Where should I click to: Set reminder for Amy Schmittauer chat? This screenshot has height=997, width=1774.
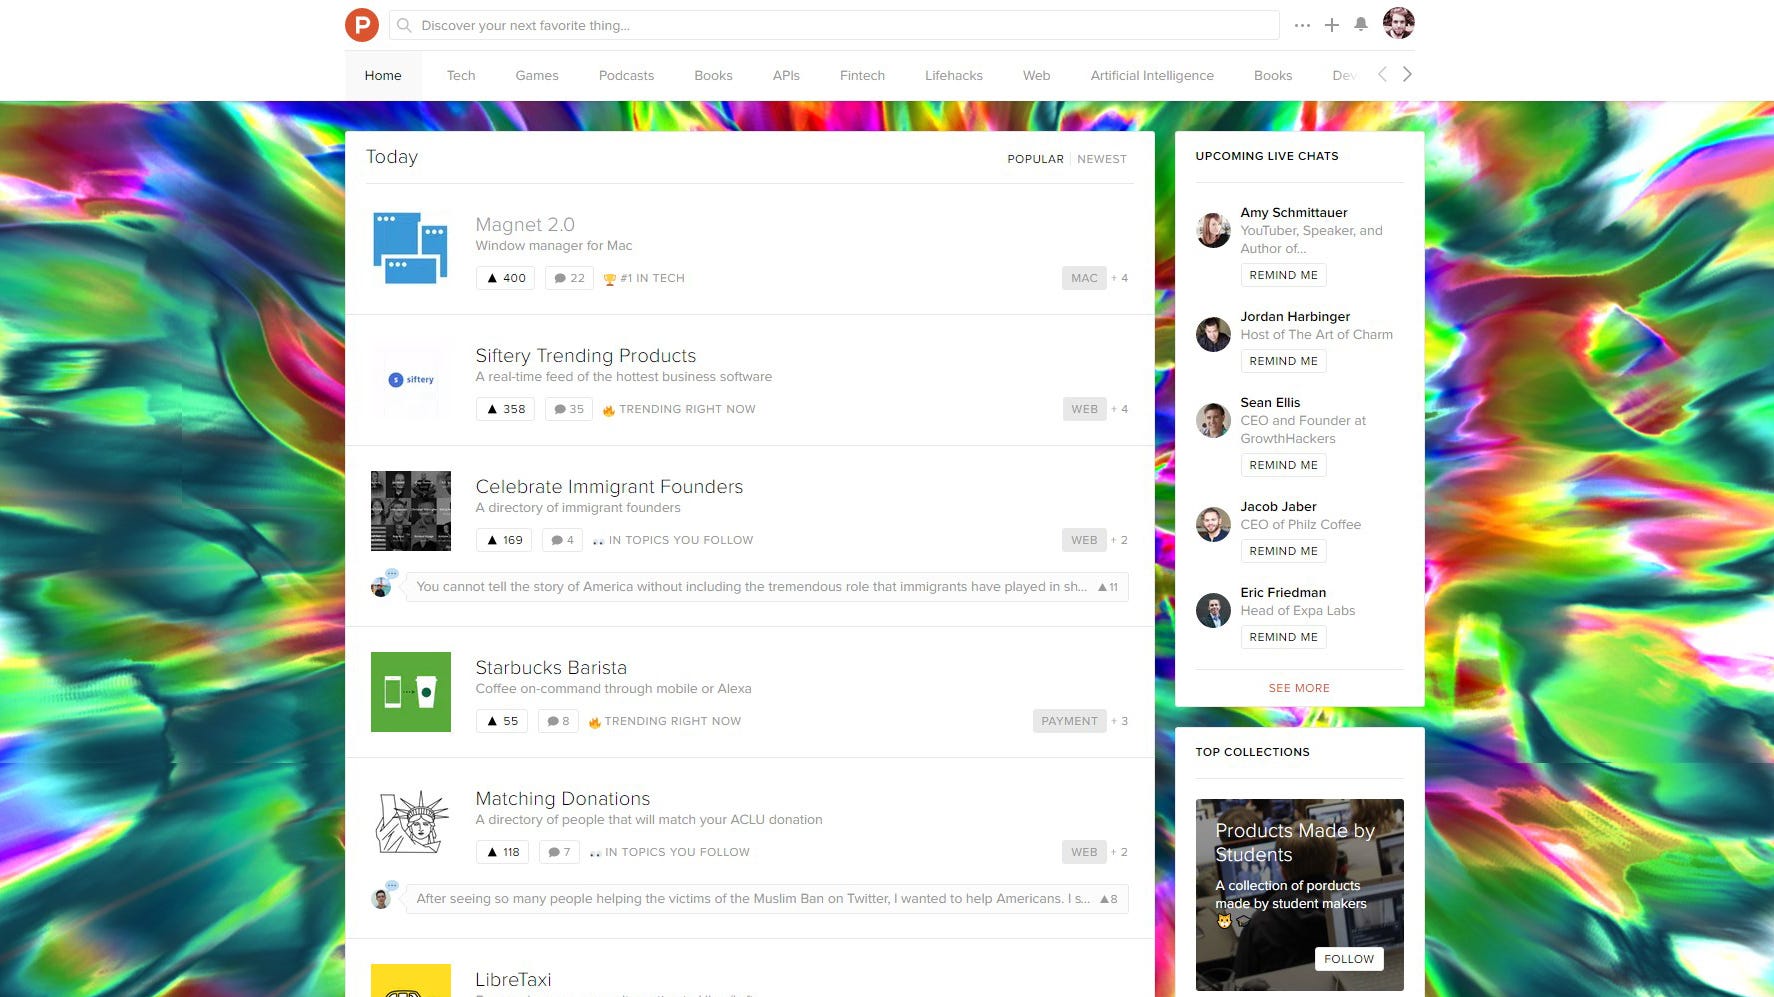pos(1283,275)
